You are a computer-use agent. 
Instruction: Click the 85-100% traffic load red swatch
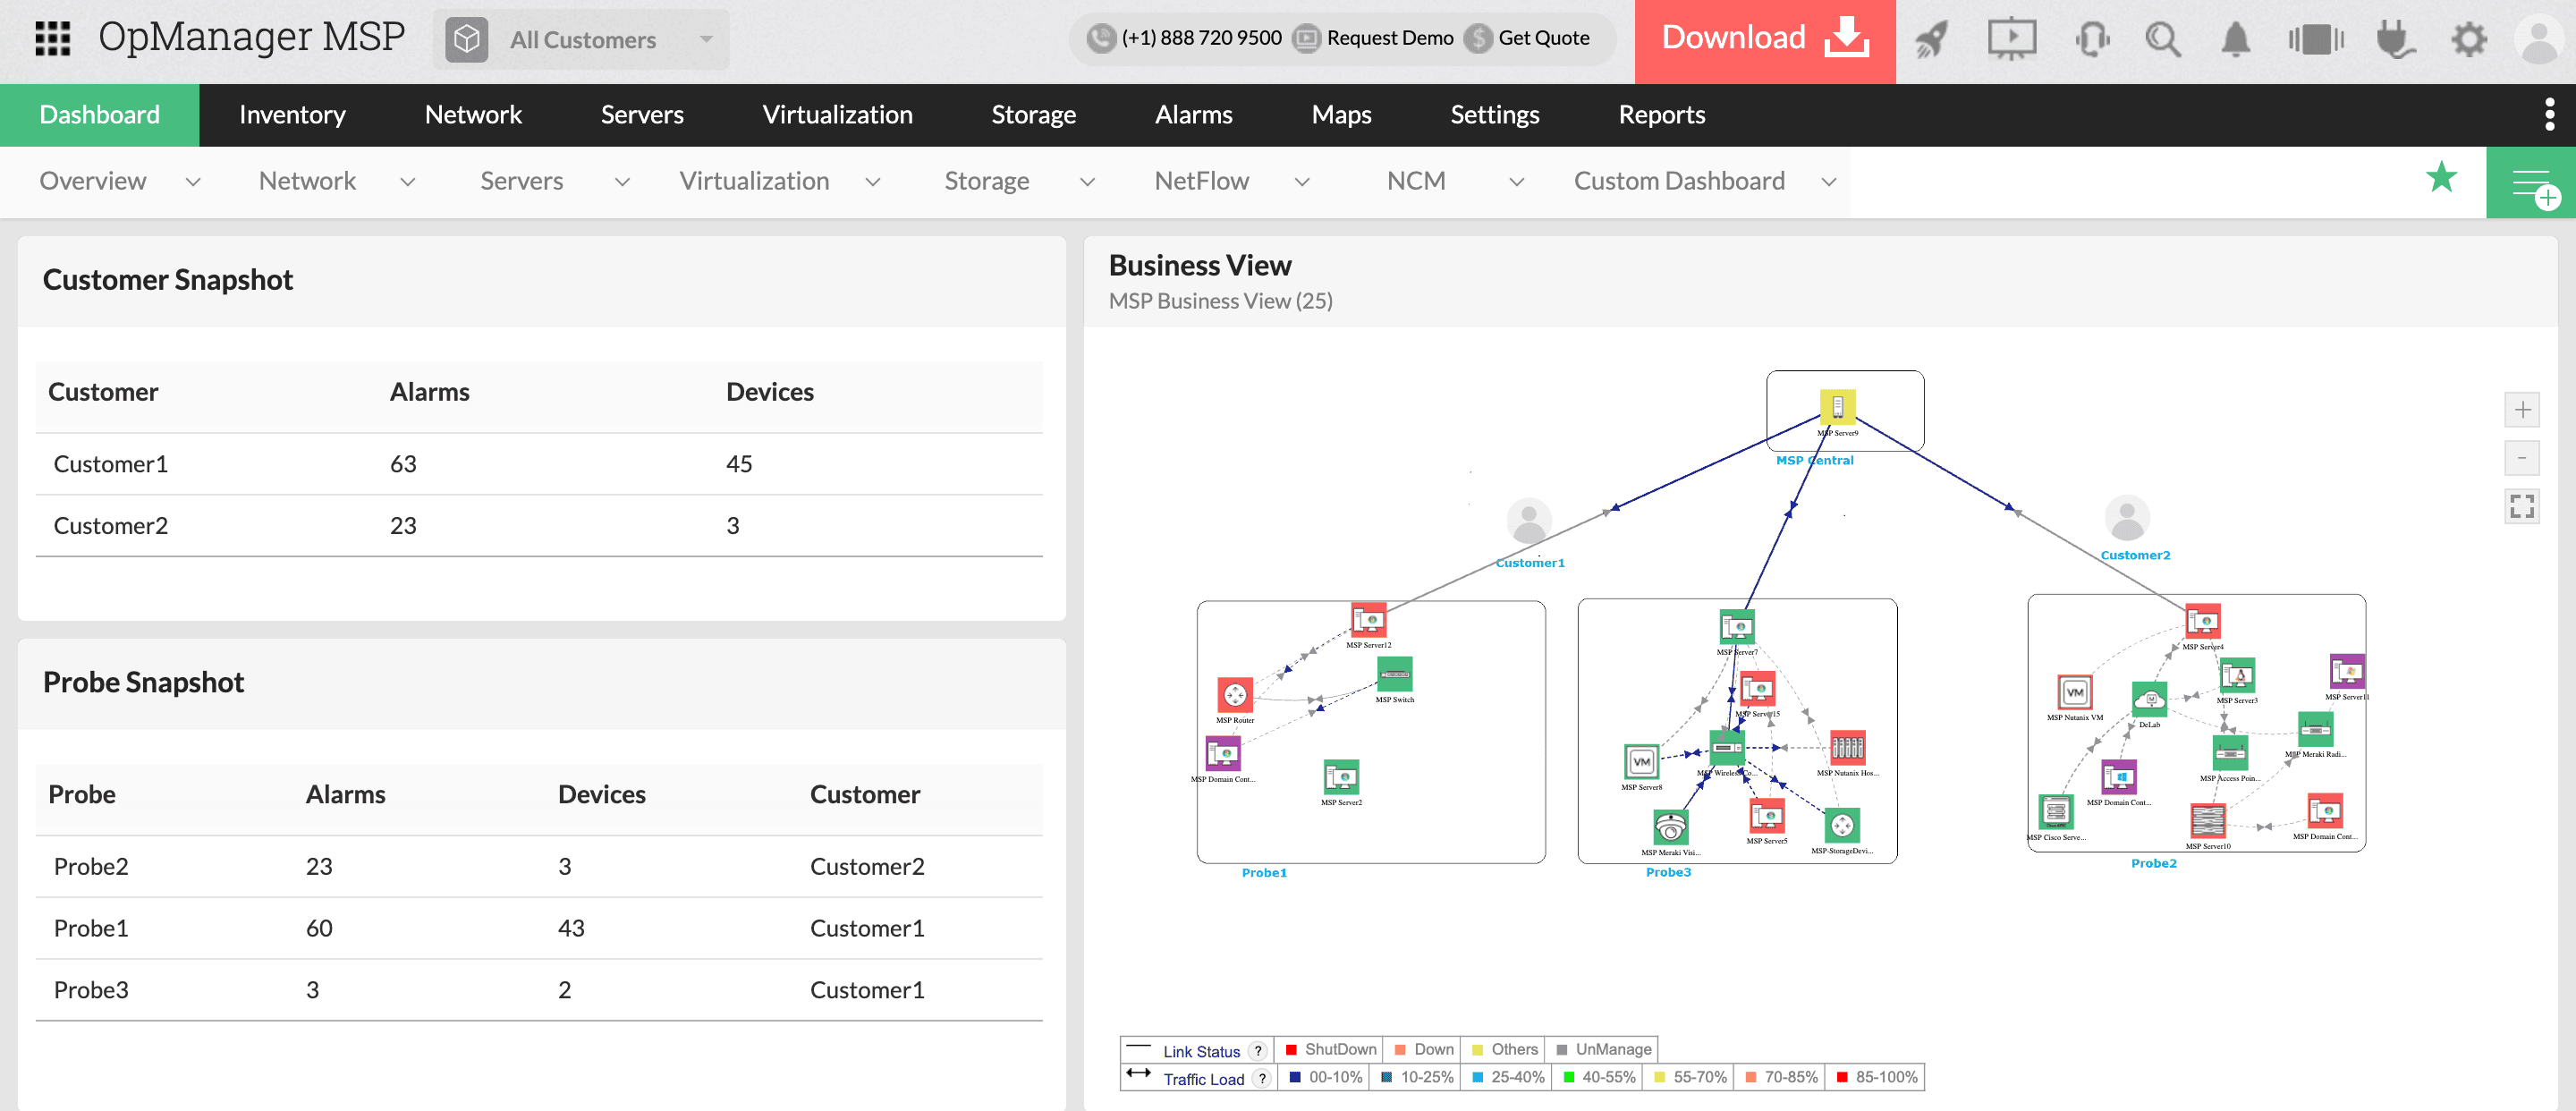tap(1842, 1077)
